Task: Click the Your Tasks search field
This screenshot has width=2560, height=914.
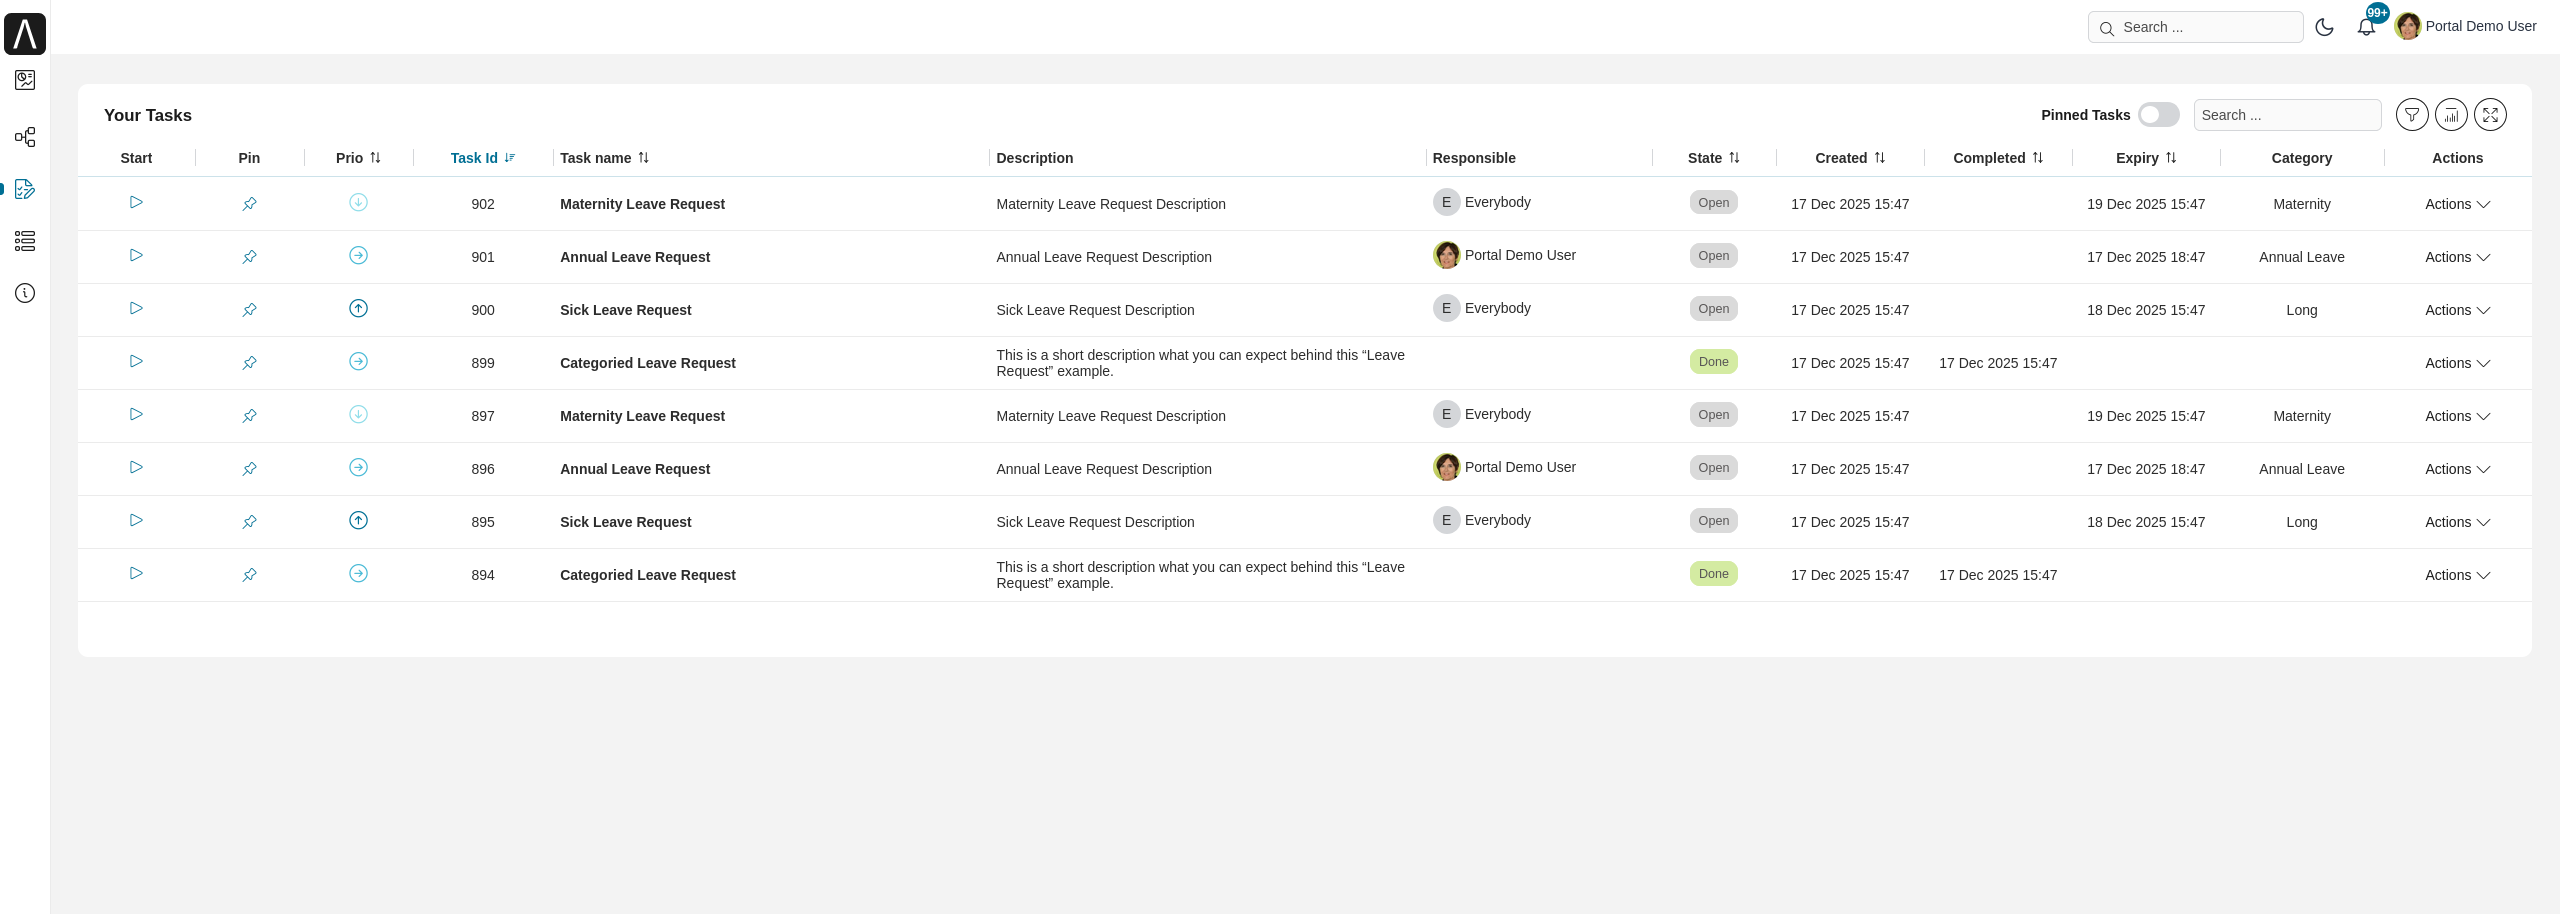Action: click(2286, 115)
